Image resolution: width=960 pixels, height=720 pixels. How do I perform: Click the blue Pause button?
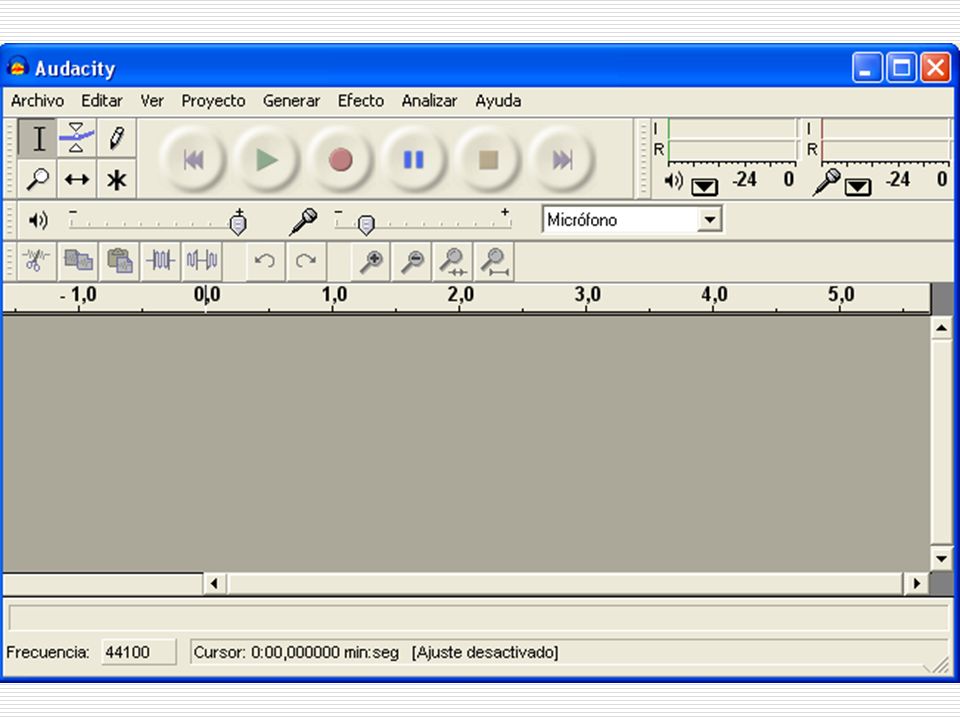coord(414,160)
